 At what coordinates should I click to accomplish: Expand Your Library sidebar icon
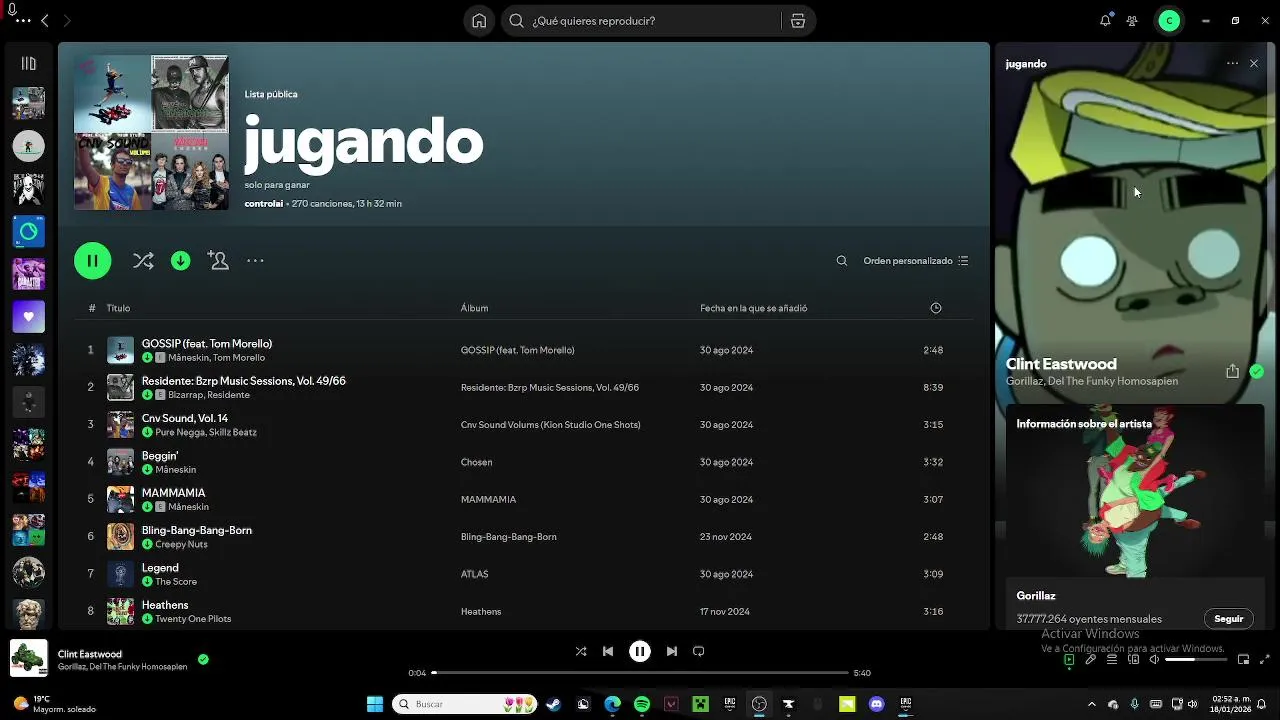click(28, 64)
